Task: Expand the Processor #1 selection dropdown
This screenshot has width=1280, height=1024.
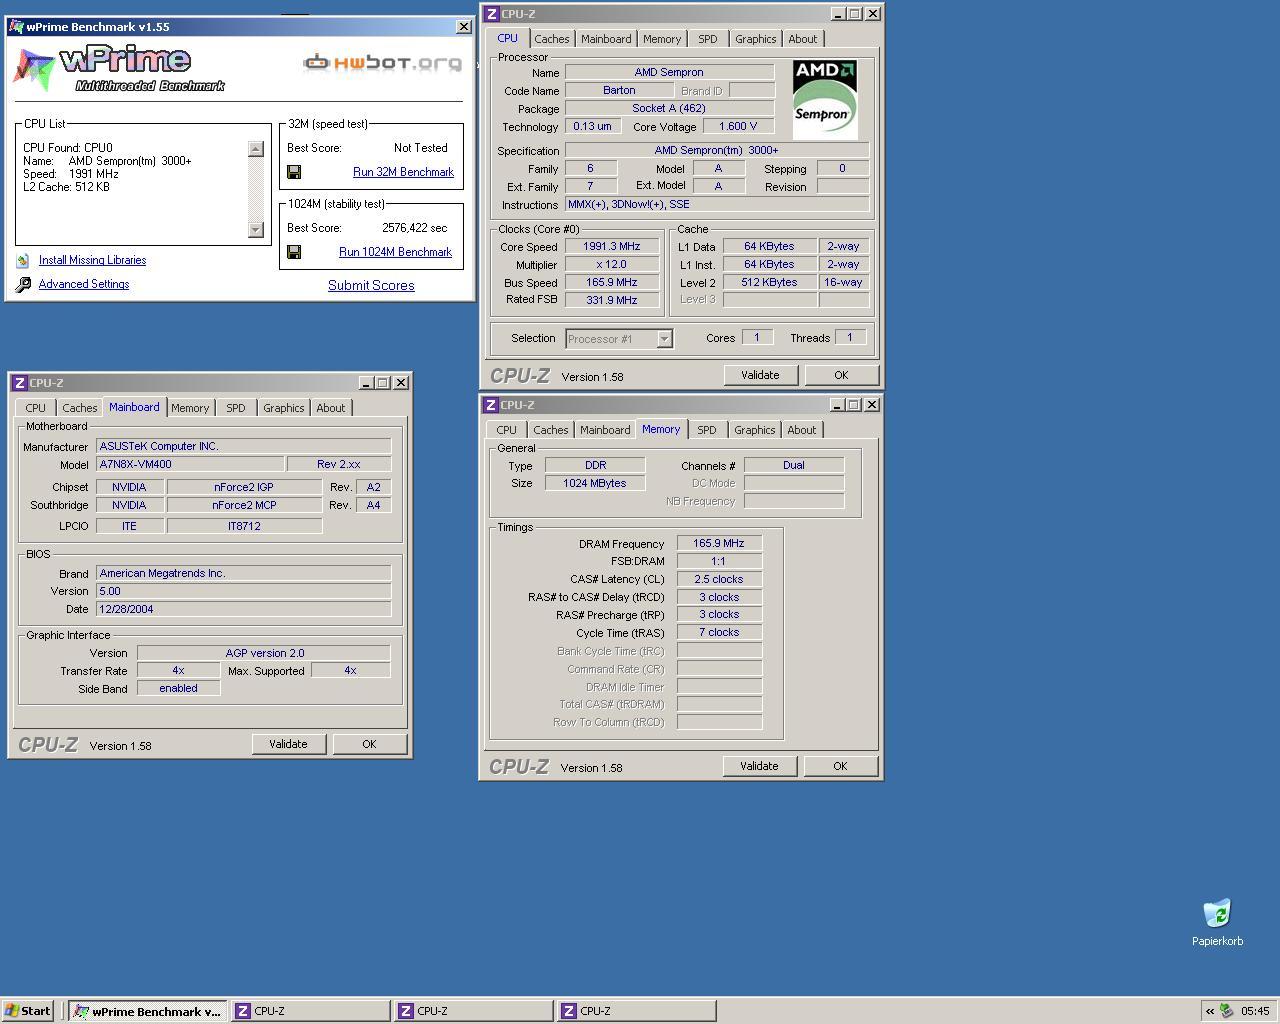Action: (664, 339)
